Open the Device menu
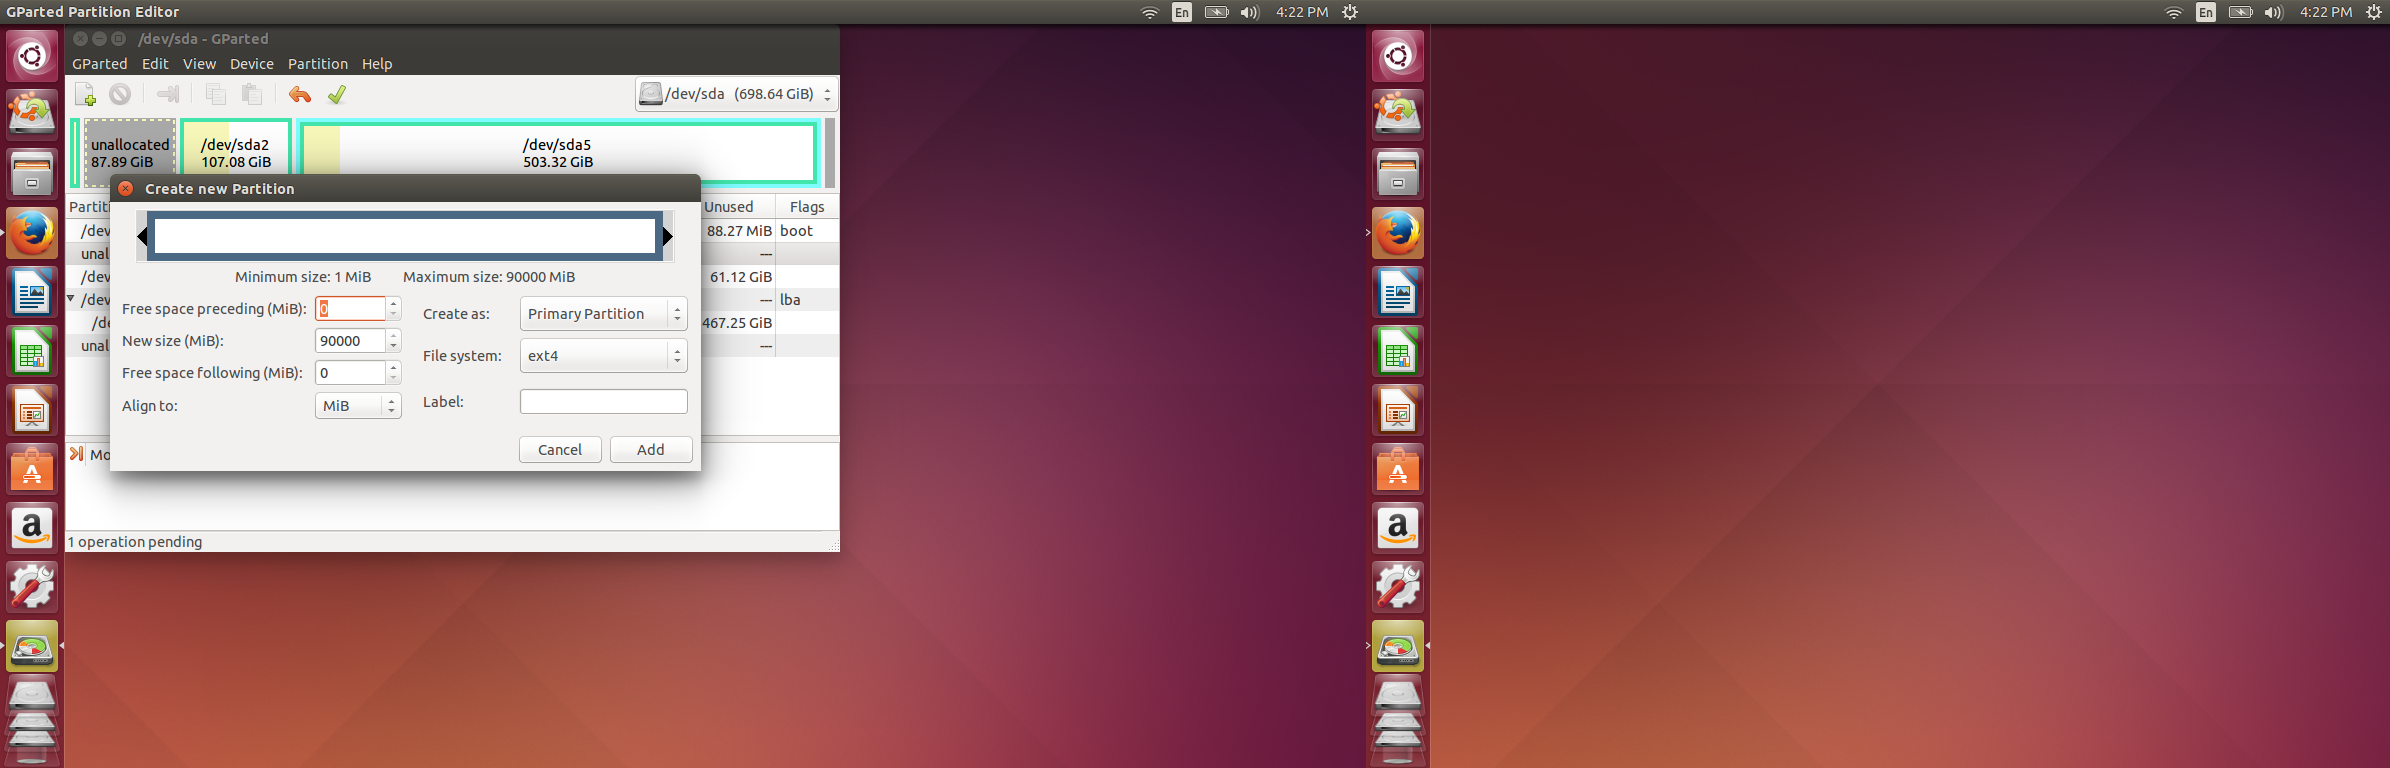This screenshot has width=2390, height=768. pyautogui.click(x=251, y=64)
